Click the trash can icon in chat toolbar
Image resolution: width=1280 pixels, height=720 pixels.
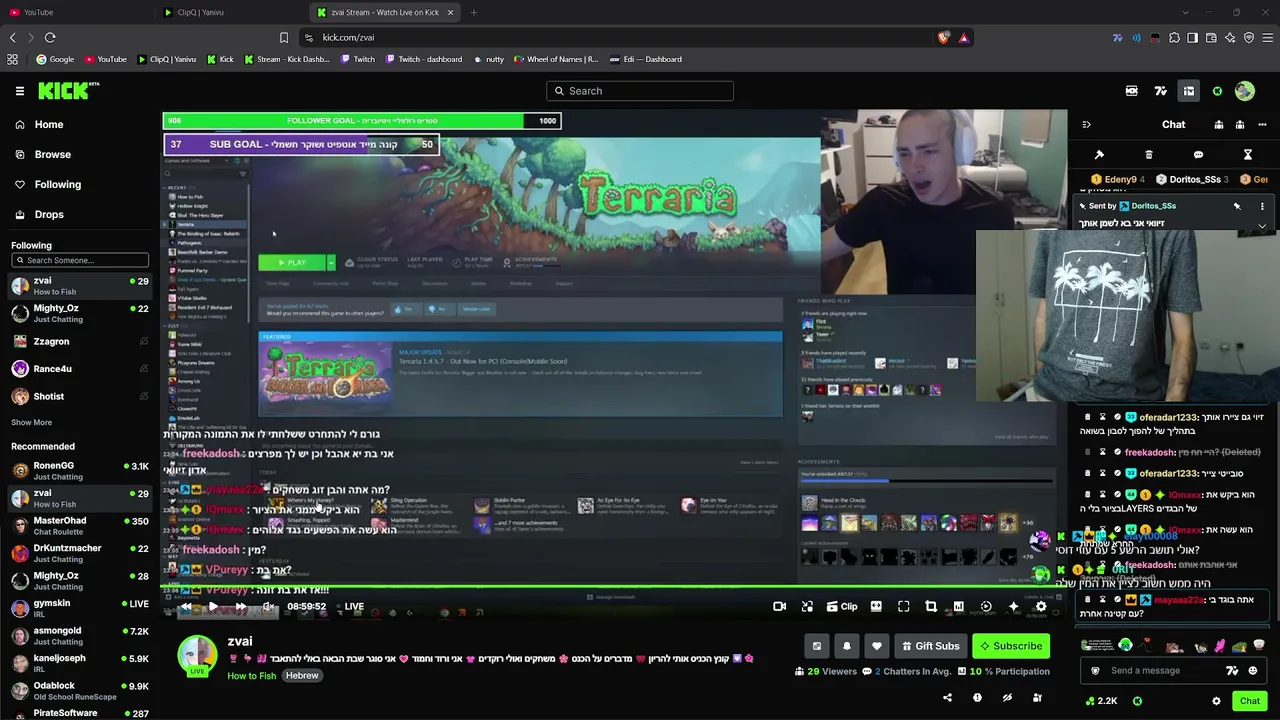1148,155
